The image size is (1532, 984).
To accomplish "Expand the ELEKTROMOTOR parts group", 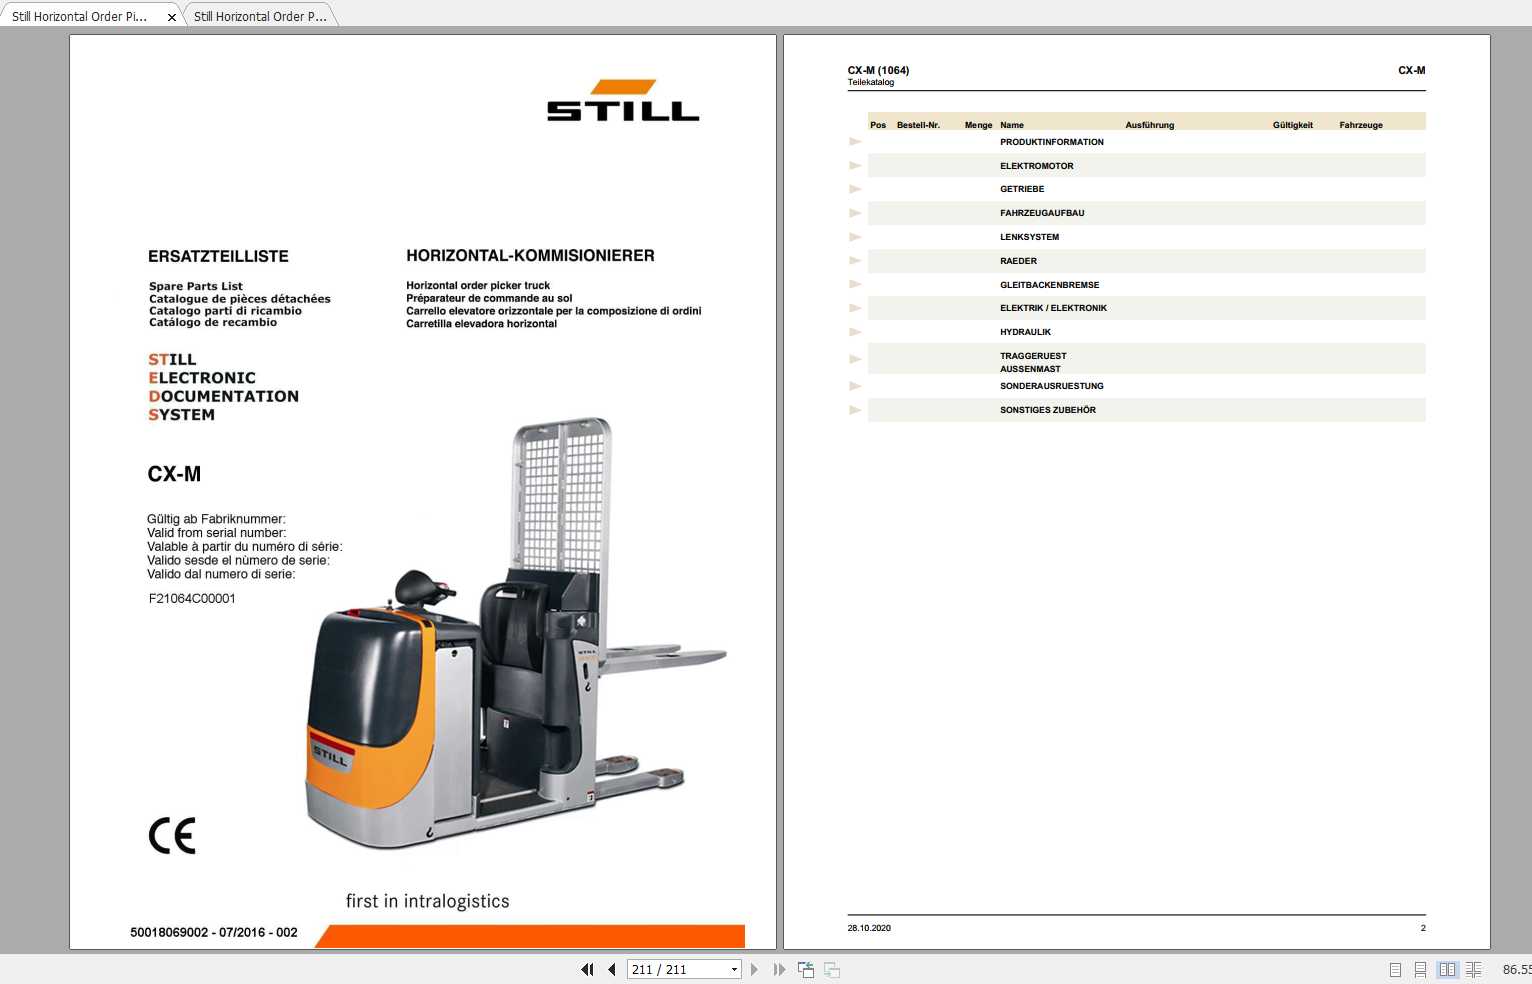I will (x=855, y=165).
